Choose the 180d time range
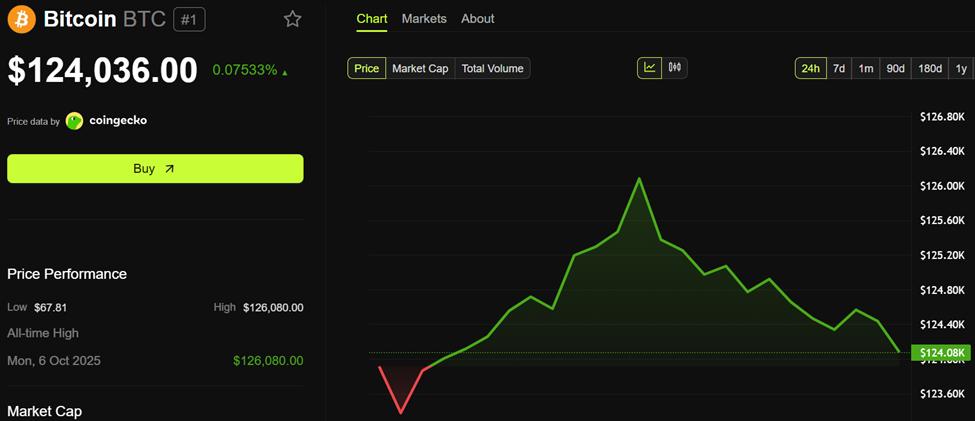This screenshot has width=975, height=421. point(930,68)
